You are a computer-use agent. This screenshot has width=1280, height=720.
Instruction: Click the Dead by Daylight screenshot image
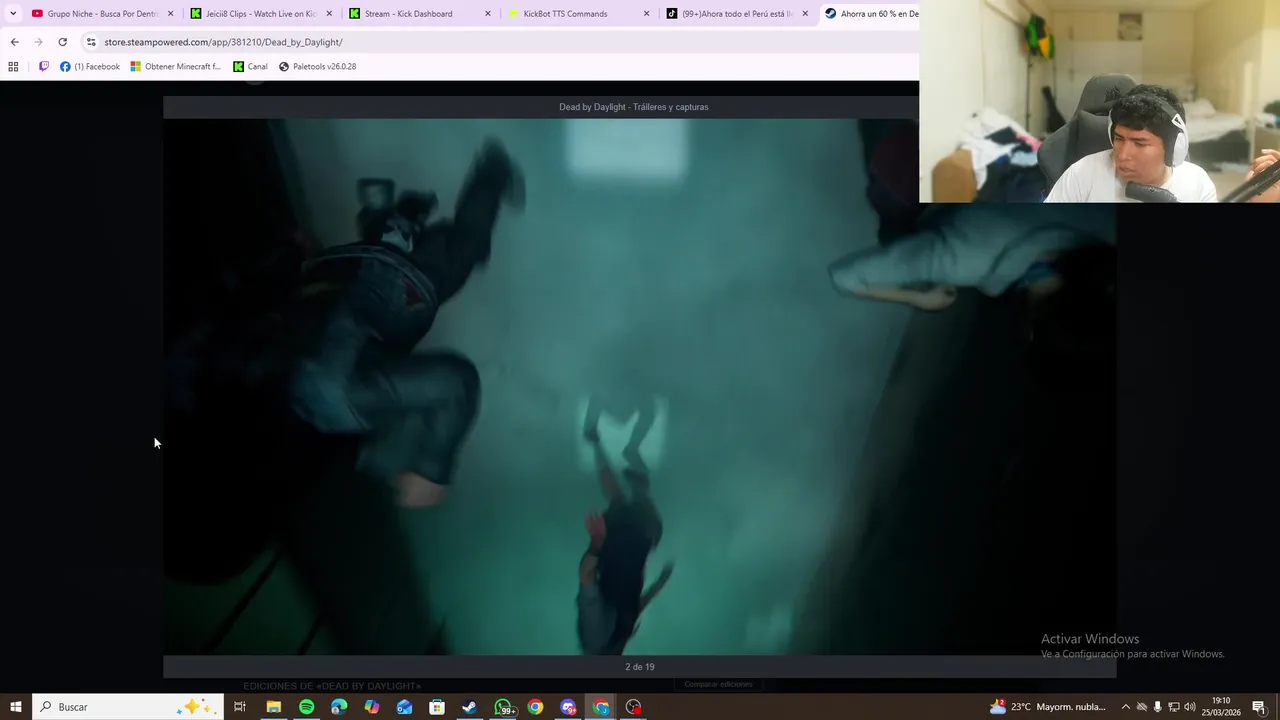point(640,386)
